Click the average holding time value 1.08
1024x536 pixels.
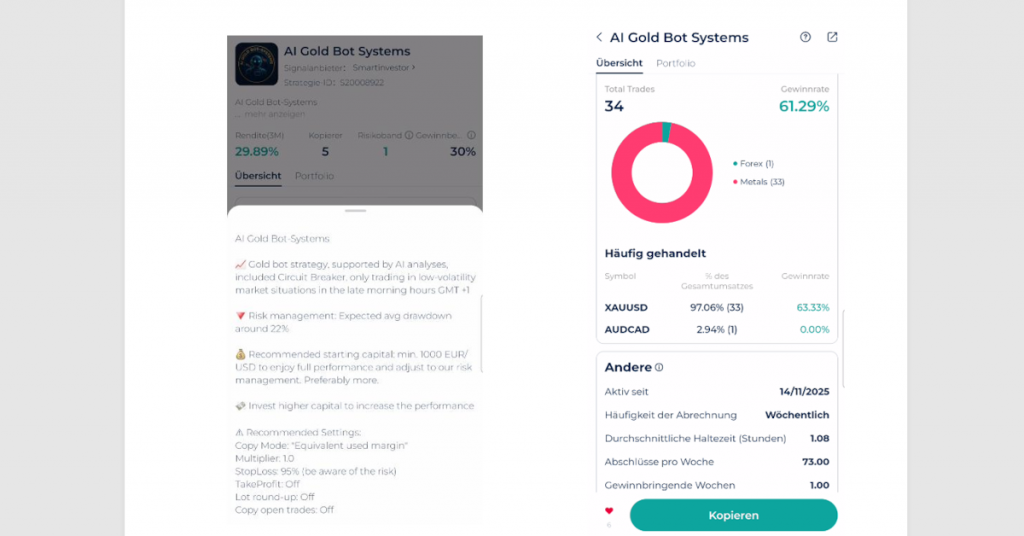click(819, 439)
